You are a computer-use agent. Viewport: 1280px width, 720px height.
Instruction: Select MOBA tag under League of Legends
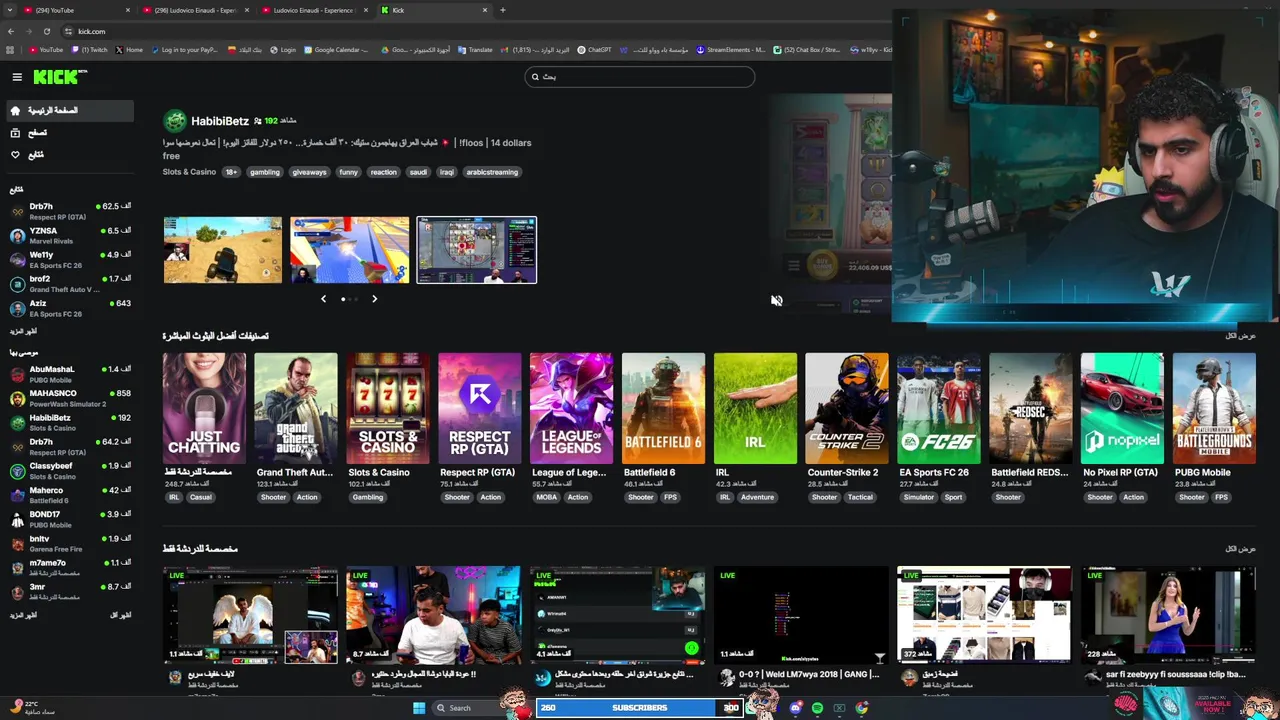[547, 497]
